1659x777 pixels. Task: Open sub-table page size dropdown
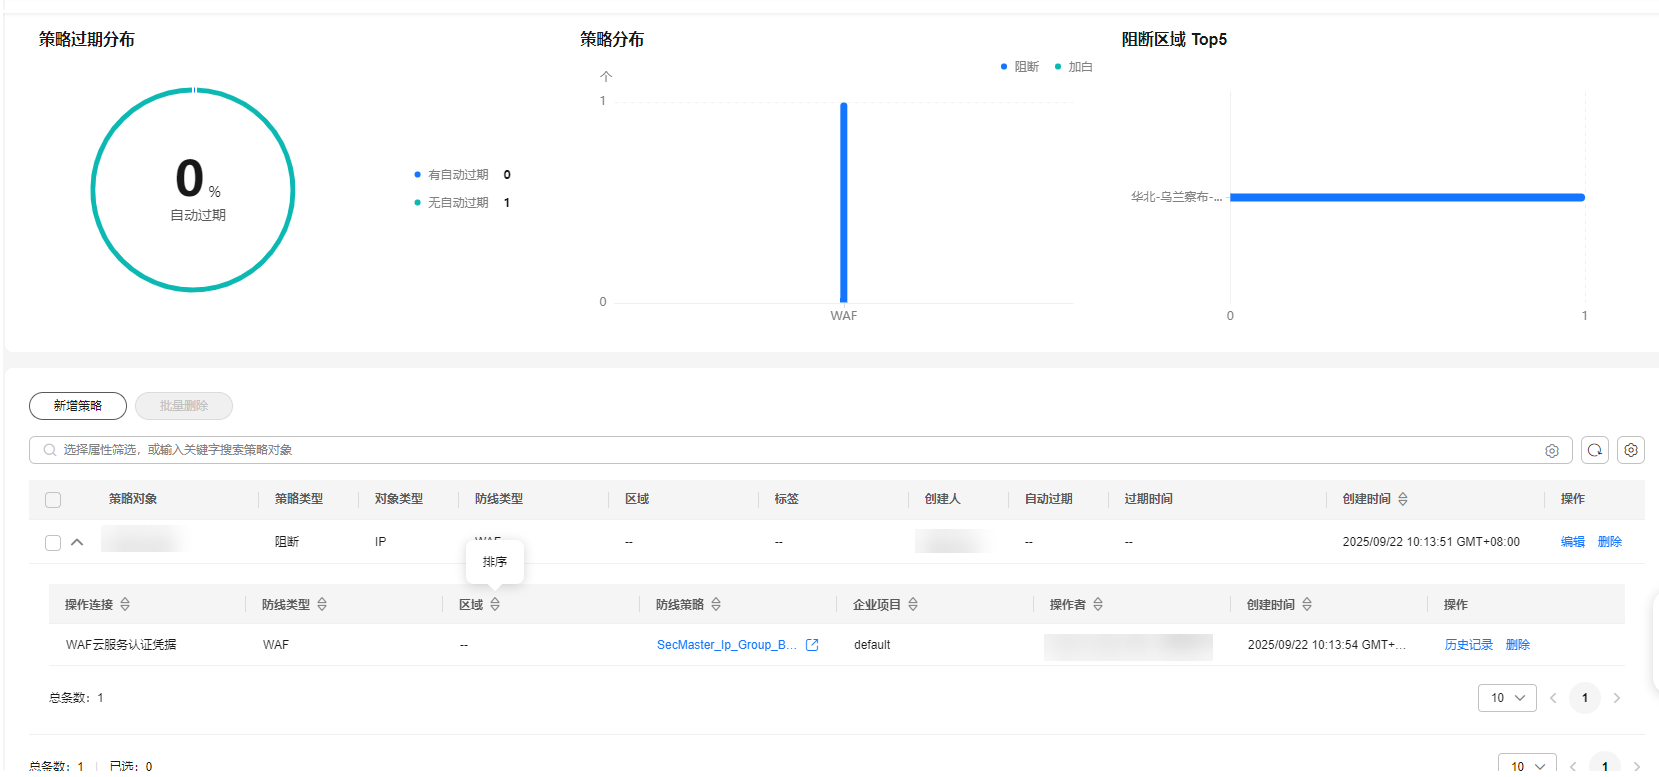click(1507, 698)
